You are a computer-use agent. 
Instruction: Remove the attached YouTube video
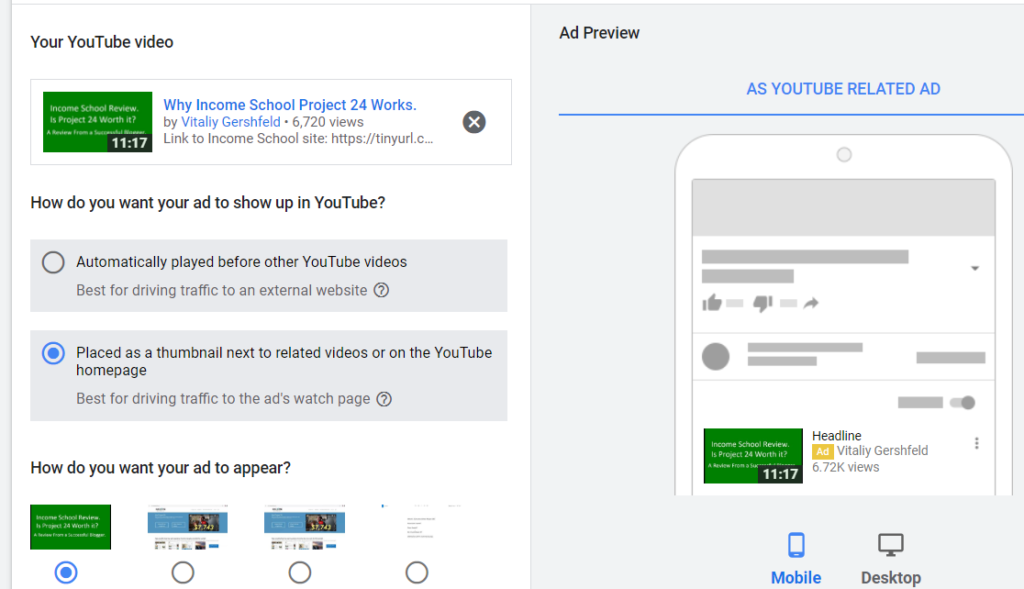474,122
